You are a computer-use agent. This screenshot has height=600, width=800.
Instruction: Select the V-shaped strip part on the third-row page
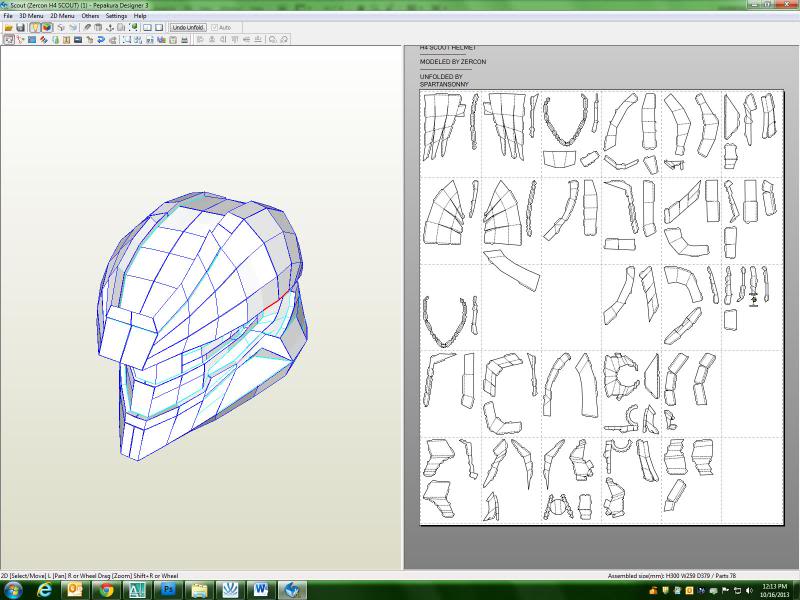pyautogui.click(x=445, y=322)
